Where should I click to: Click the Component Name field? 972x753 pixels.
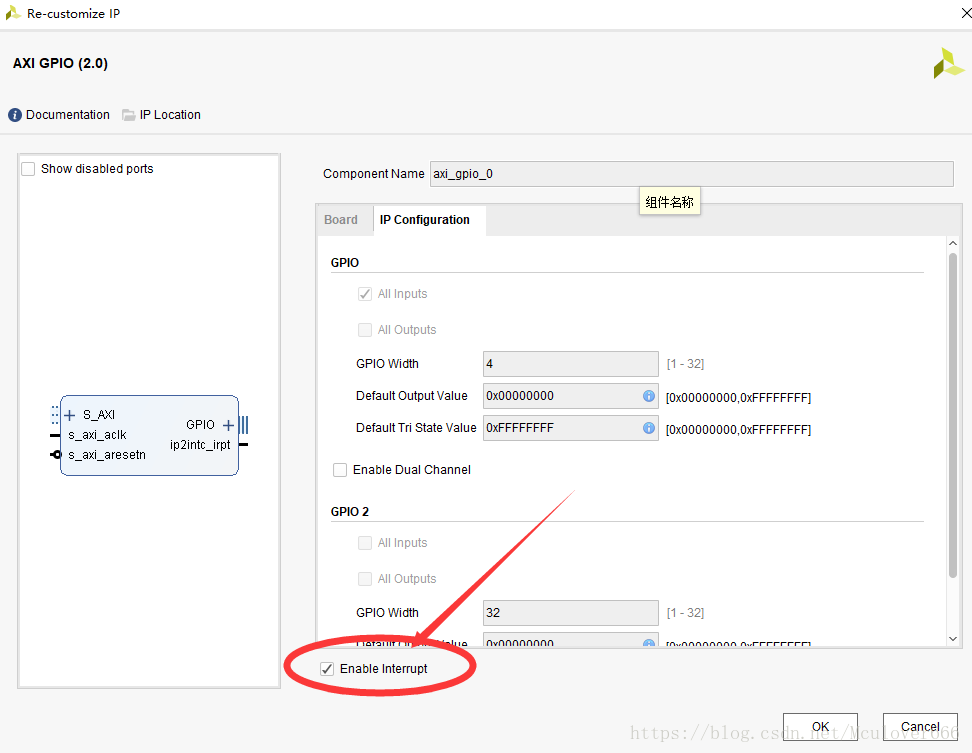tap(692, 174)
